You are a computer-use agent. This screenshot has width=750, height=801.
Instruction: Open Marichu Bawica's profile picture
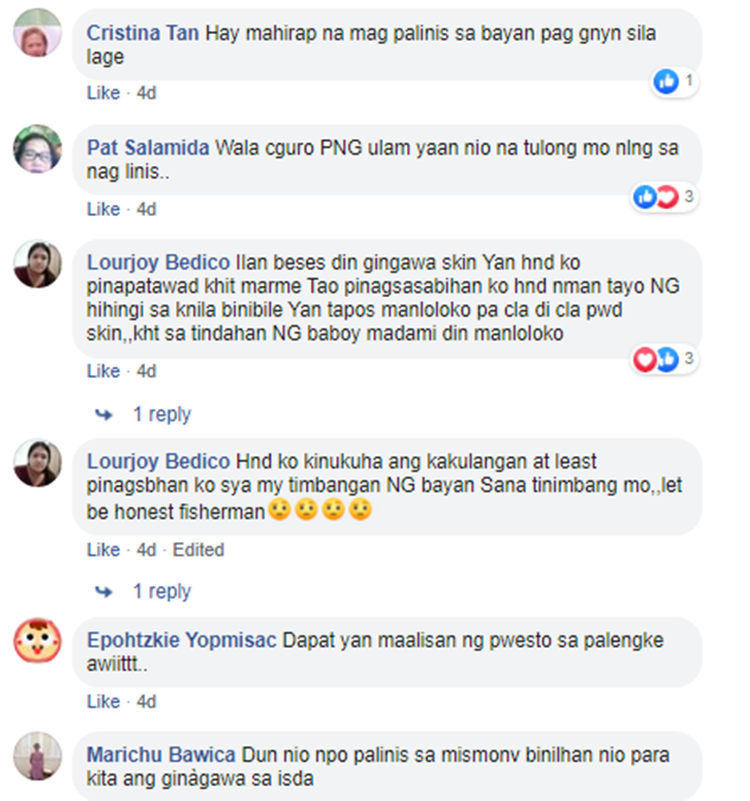37,756
